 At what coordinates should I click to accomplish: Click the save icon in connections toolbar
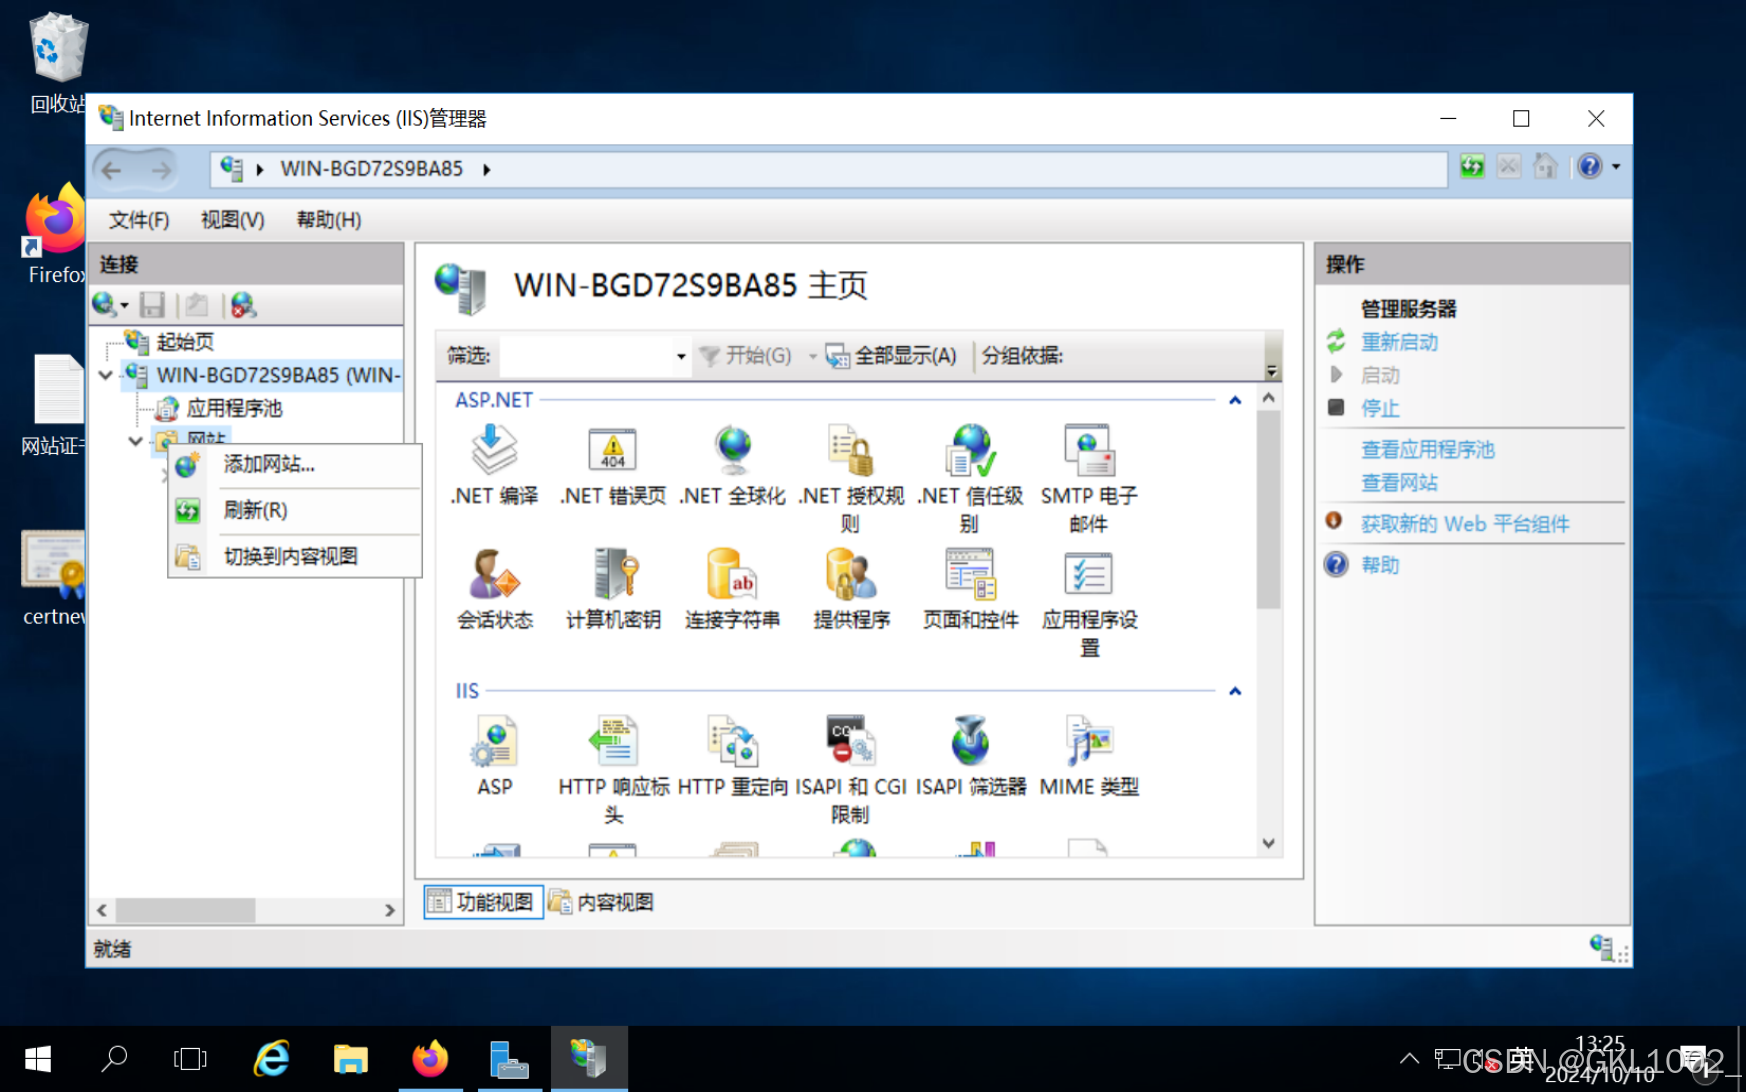pyautogui.click(x=152, y=305)
